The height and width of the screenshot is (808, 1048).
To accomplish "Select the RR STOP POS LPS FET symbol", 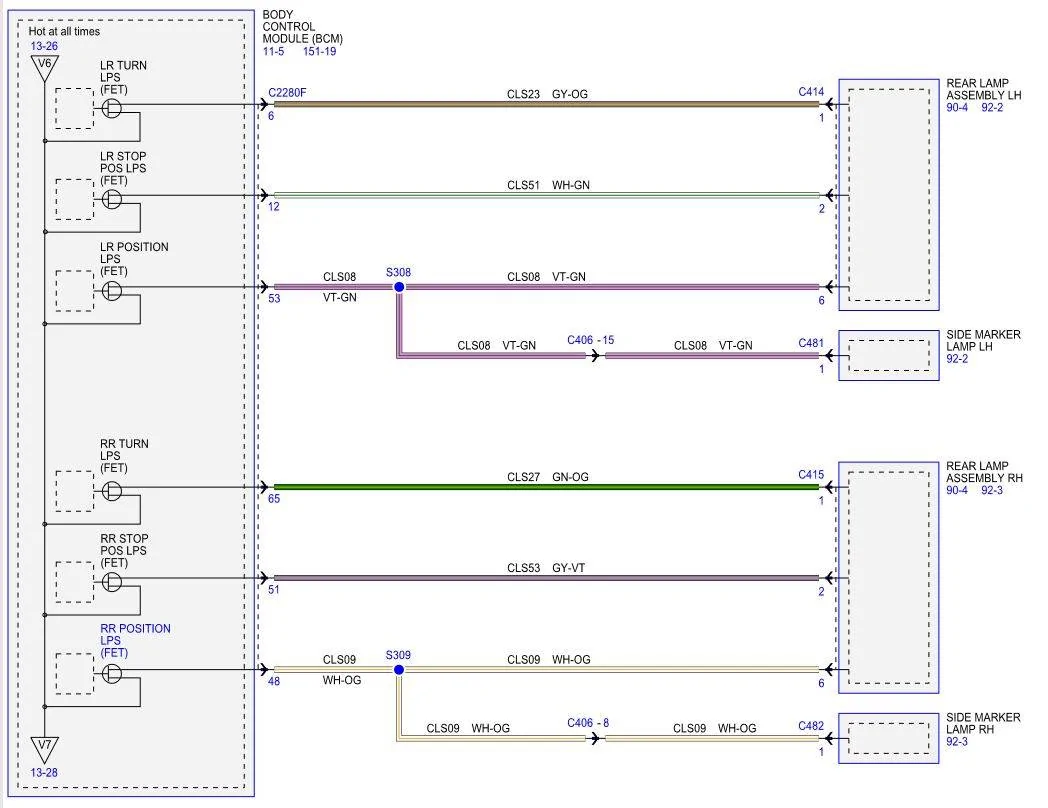I will 112,582.
